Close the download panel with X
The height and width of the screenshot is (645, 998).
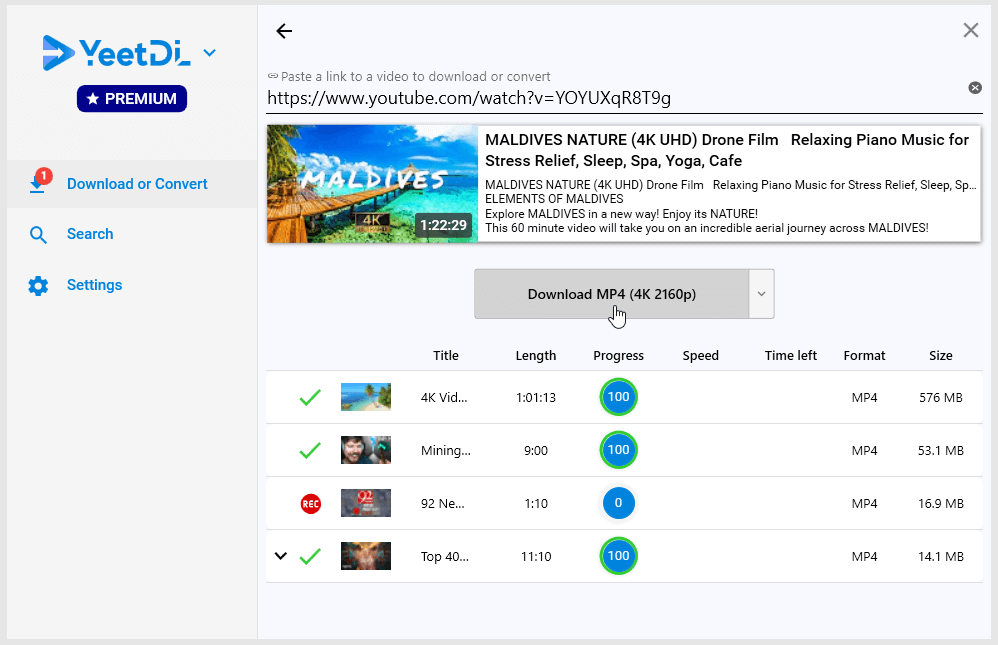point(971,30)
